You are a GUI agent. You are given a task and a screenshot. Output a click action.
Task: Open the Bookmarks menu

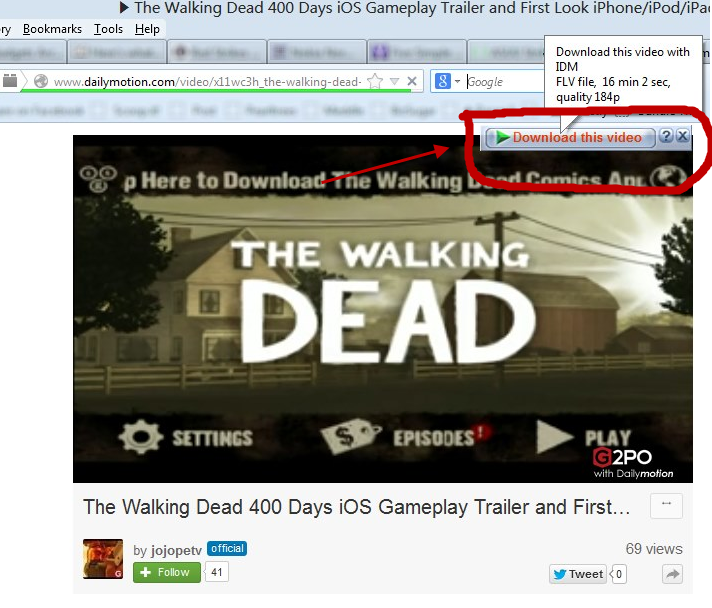52,29
